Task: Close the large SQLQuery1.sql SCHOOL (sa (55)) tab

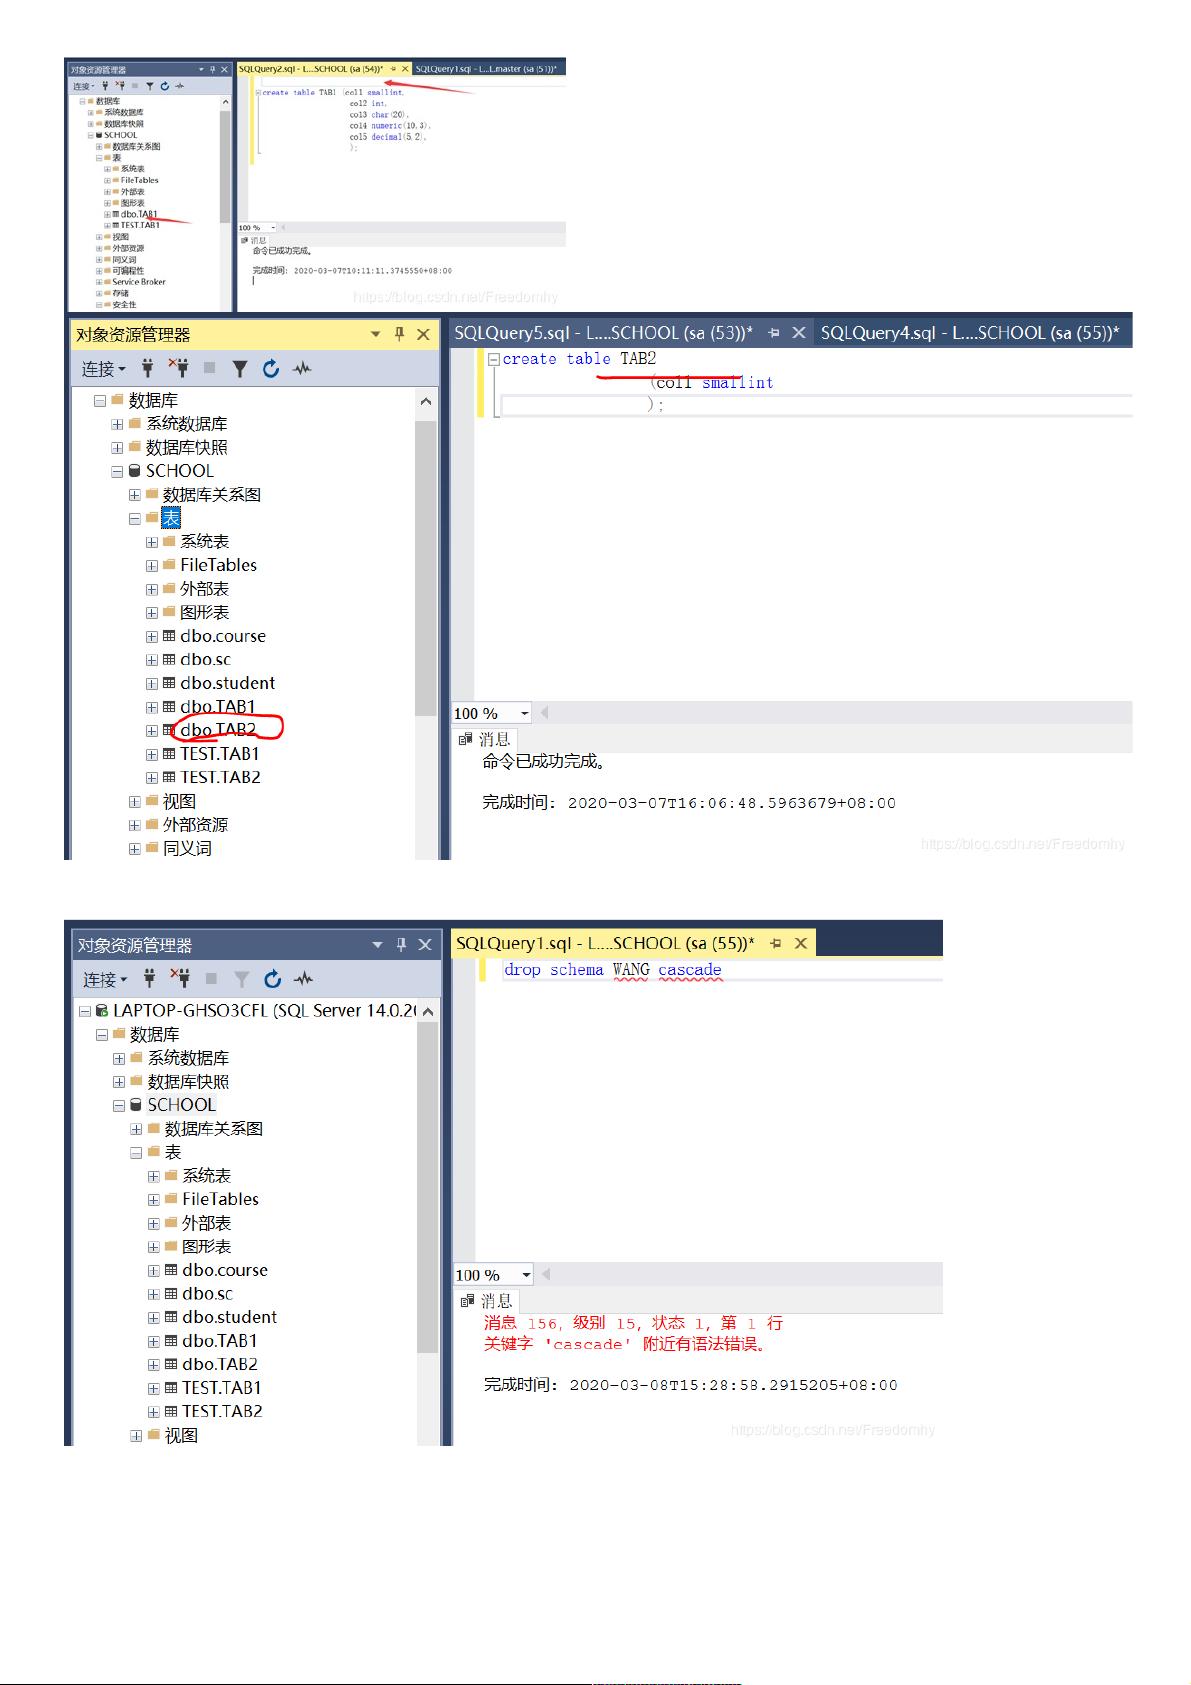Action: tap(800, 943)
